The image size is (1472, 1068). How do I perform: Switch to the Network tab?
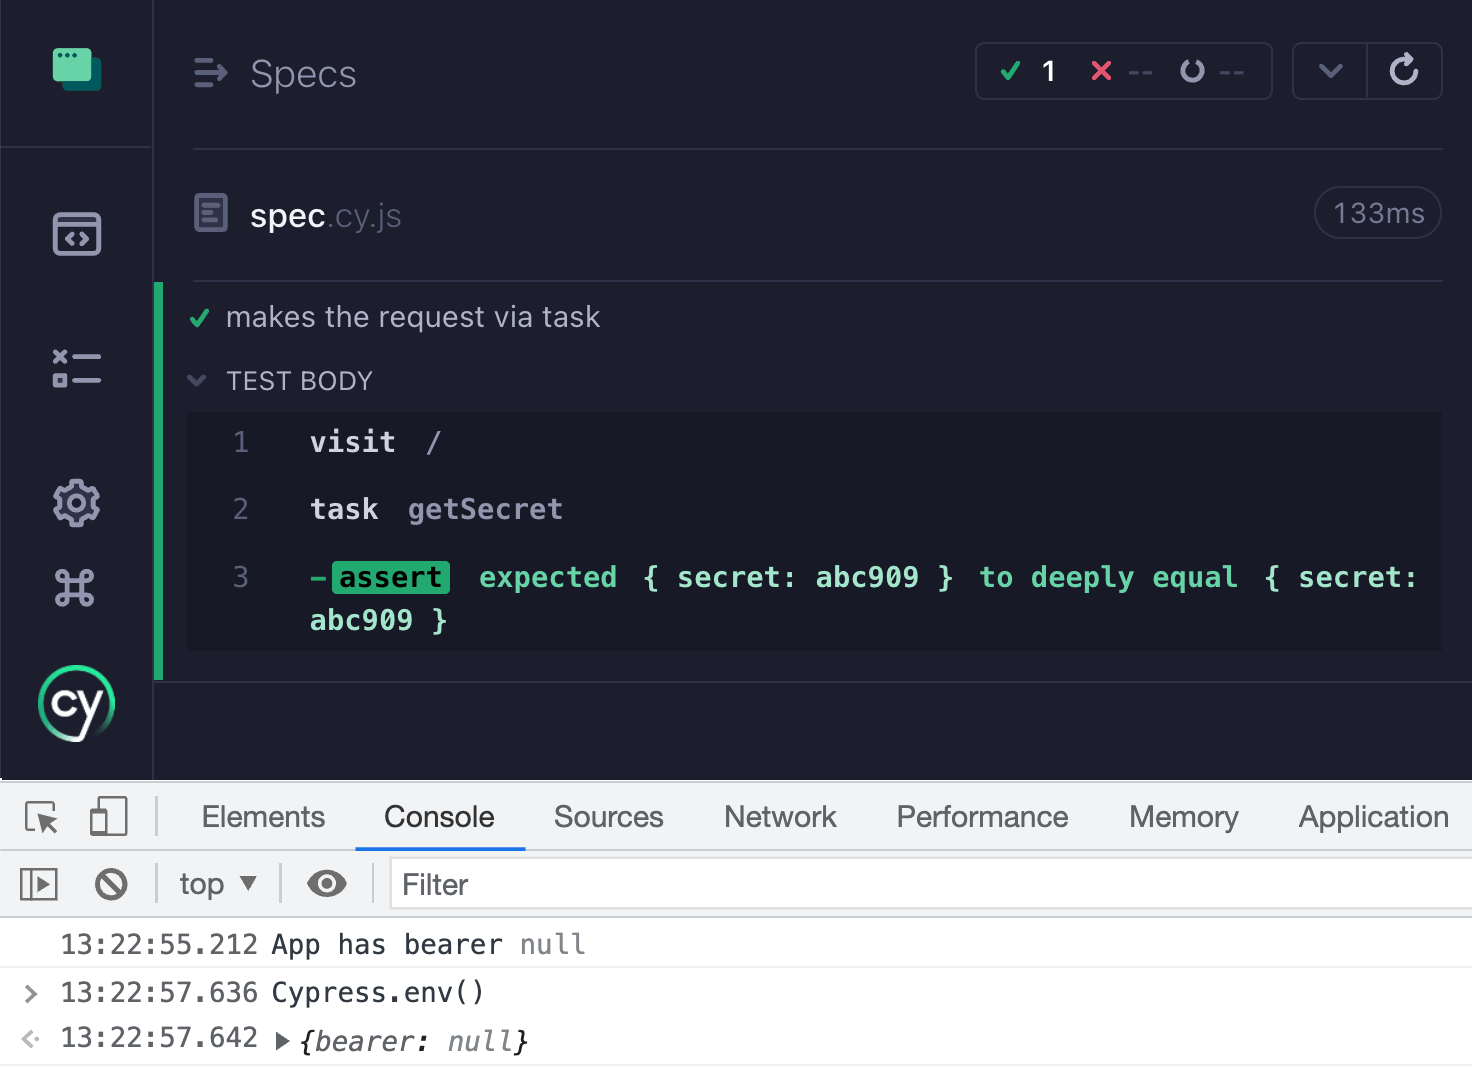tap(780, 817)
